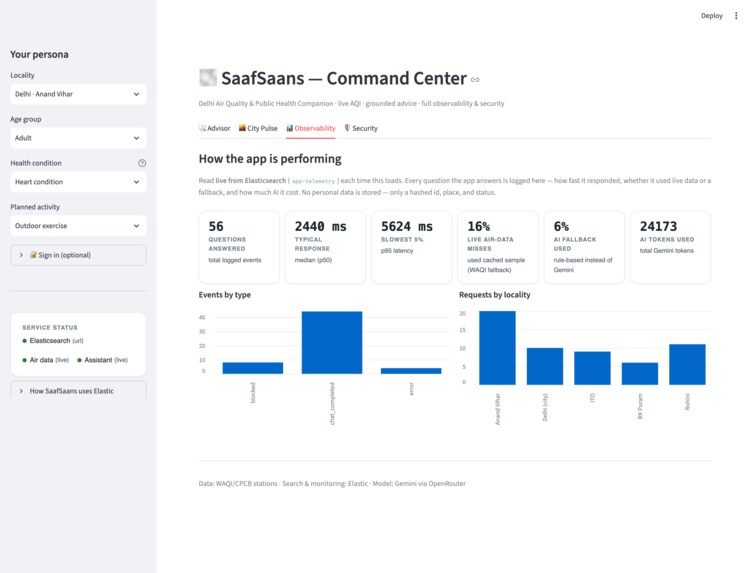Viewport: 753px width, 573px height.
Task: Click the footer text 'Data: WAQI/CPCB stations'
Action: point(238,484)
